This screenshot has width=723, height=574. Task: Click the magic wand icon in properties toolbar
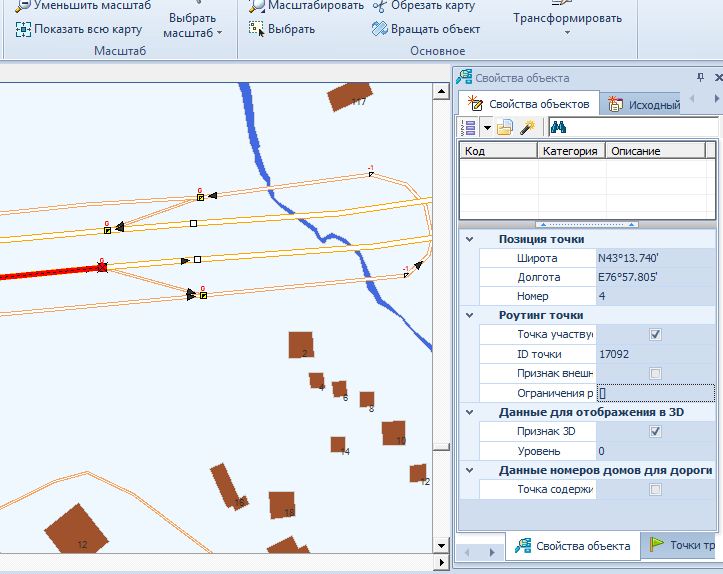pyautogui.click(x=528, y=127)
